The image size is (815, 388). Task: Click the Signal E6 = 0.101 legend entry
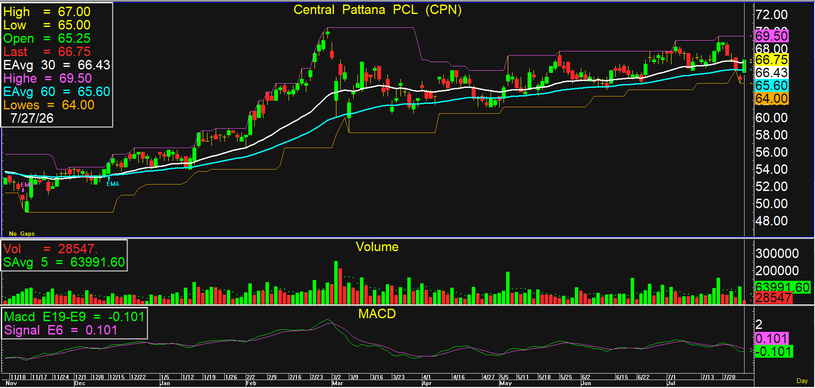point(60,330)
